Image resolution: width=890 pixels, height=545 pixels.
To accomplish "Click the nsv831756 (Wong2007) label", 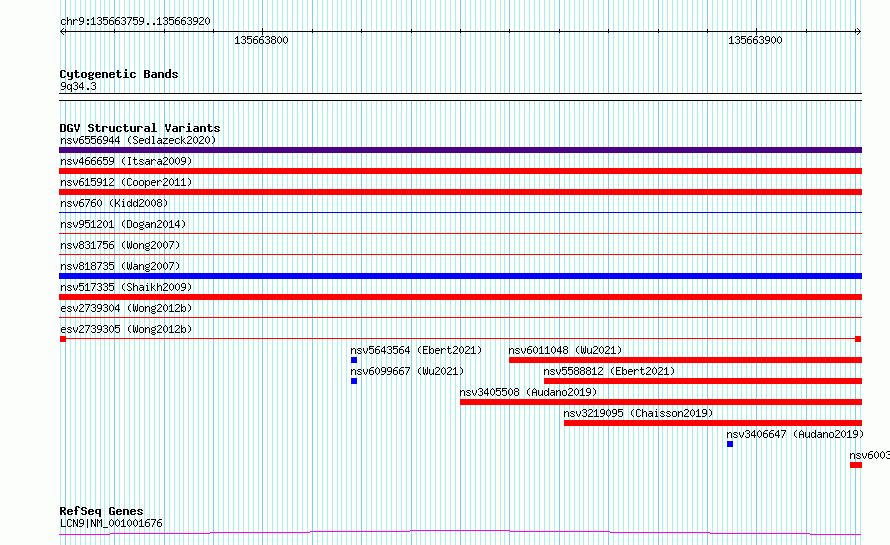I will 120,245.
